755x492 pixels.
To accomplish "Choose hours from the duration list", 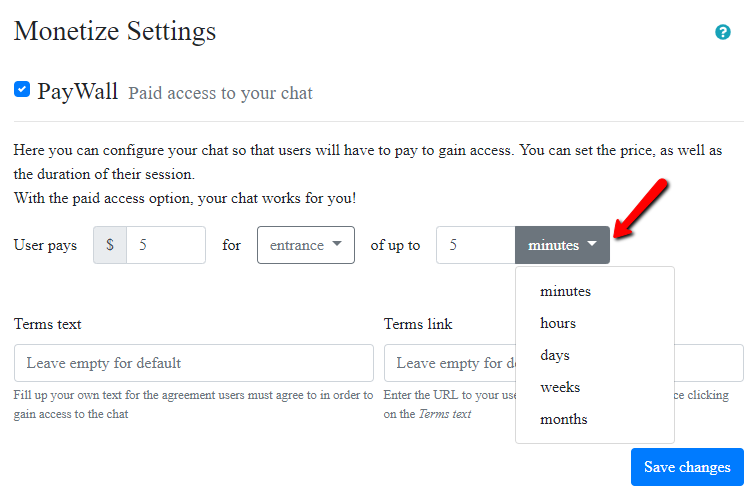I will [558, 324].
